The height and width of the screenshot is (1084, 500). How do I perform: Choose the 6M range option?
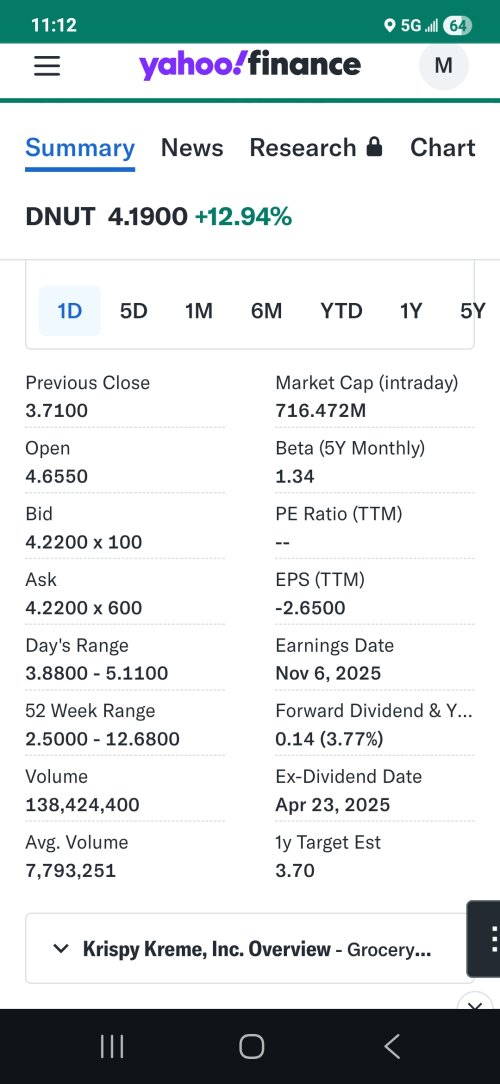[x=266, y=311]
